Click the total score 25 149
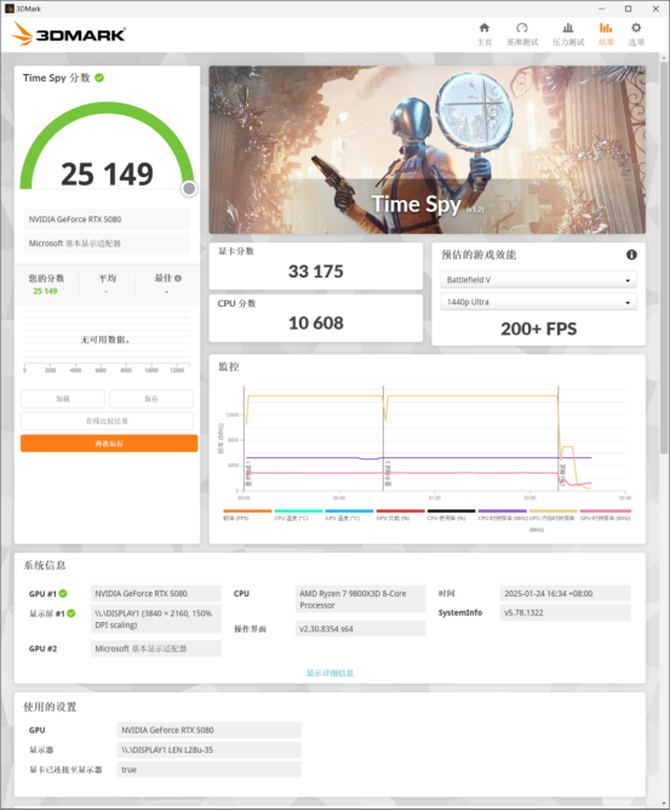The width and height of the screenshot is (670, 811). [x=107, y=174]
